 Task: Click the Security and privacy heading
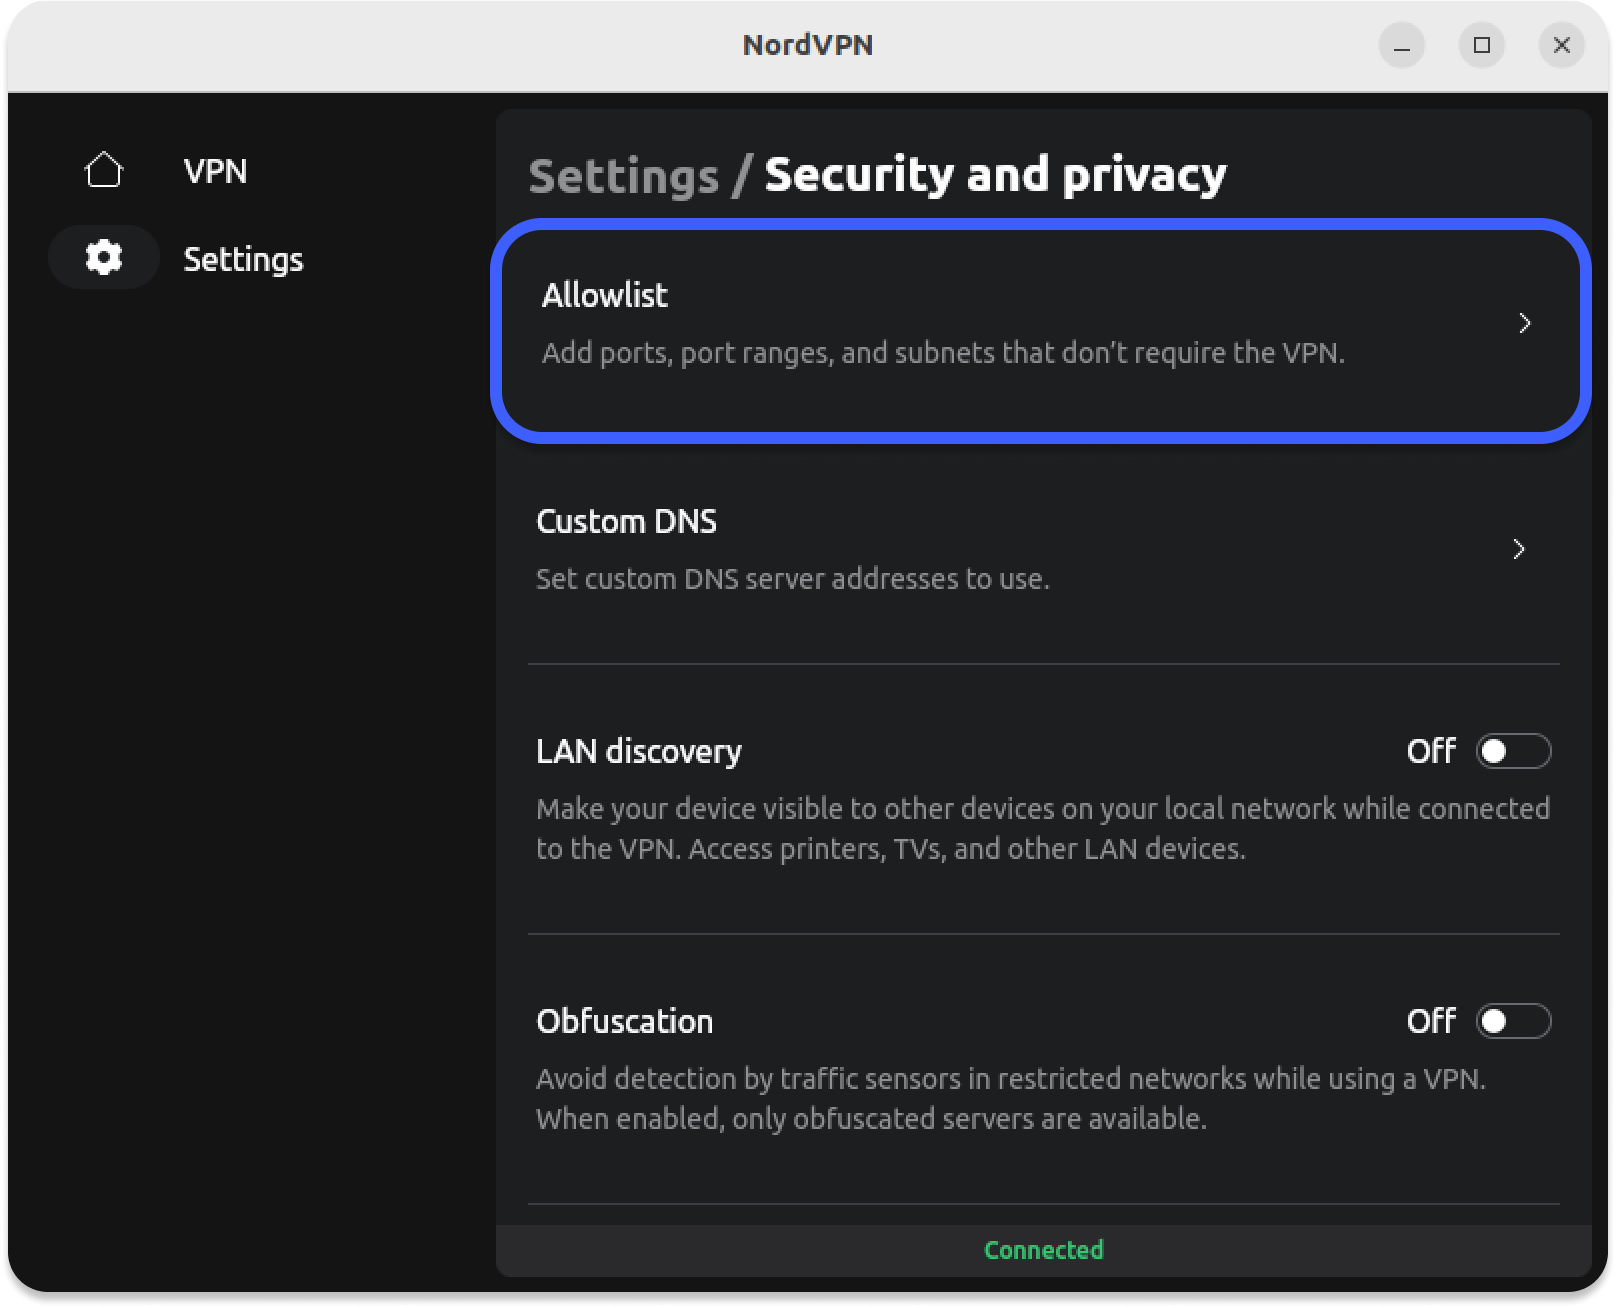coord(995,175)
